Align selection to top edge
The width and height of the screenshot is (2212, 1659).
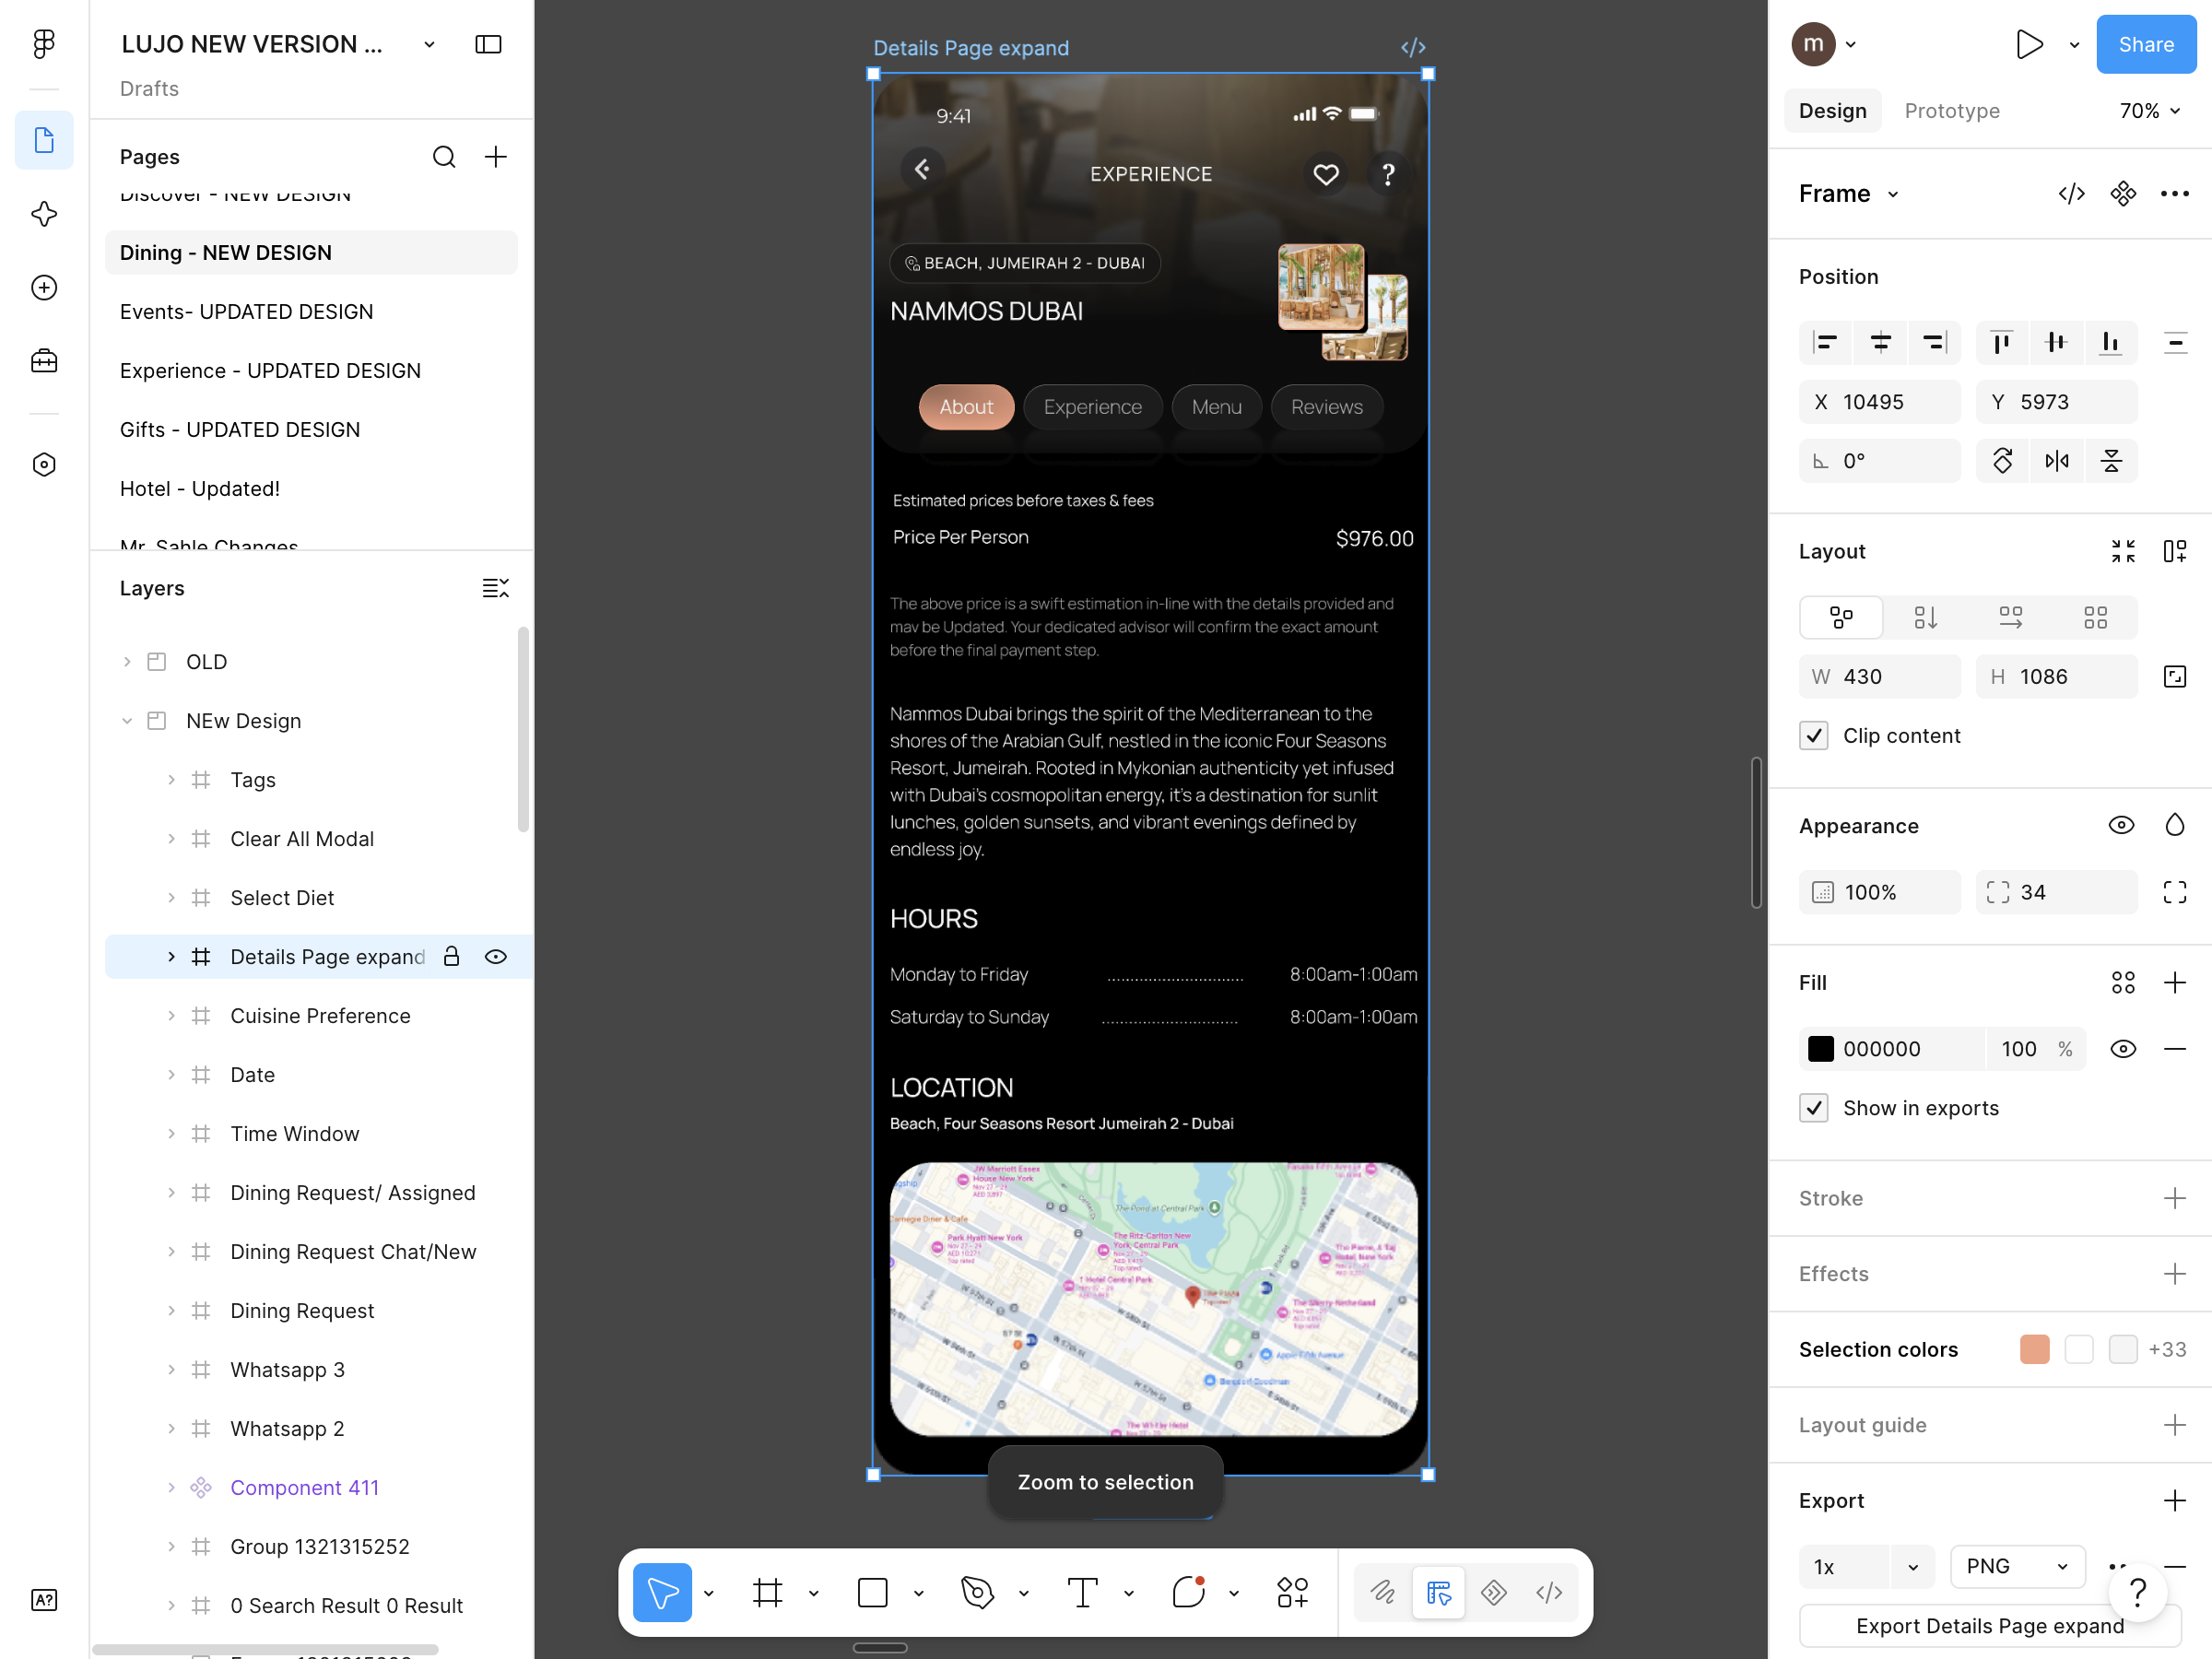[x=2002, y=343]
